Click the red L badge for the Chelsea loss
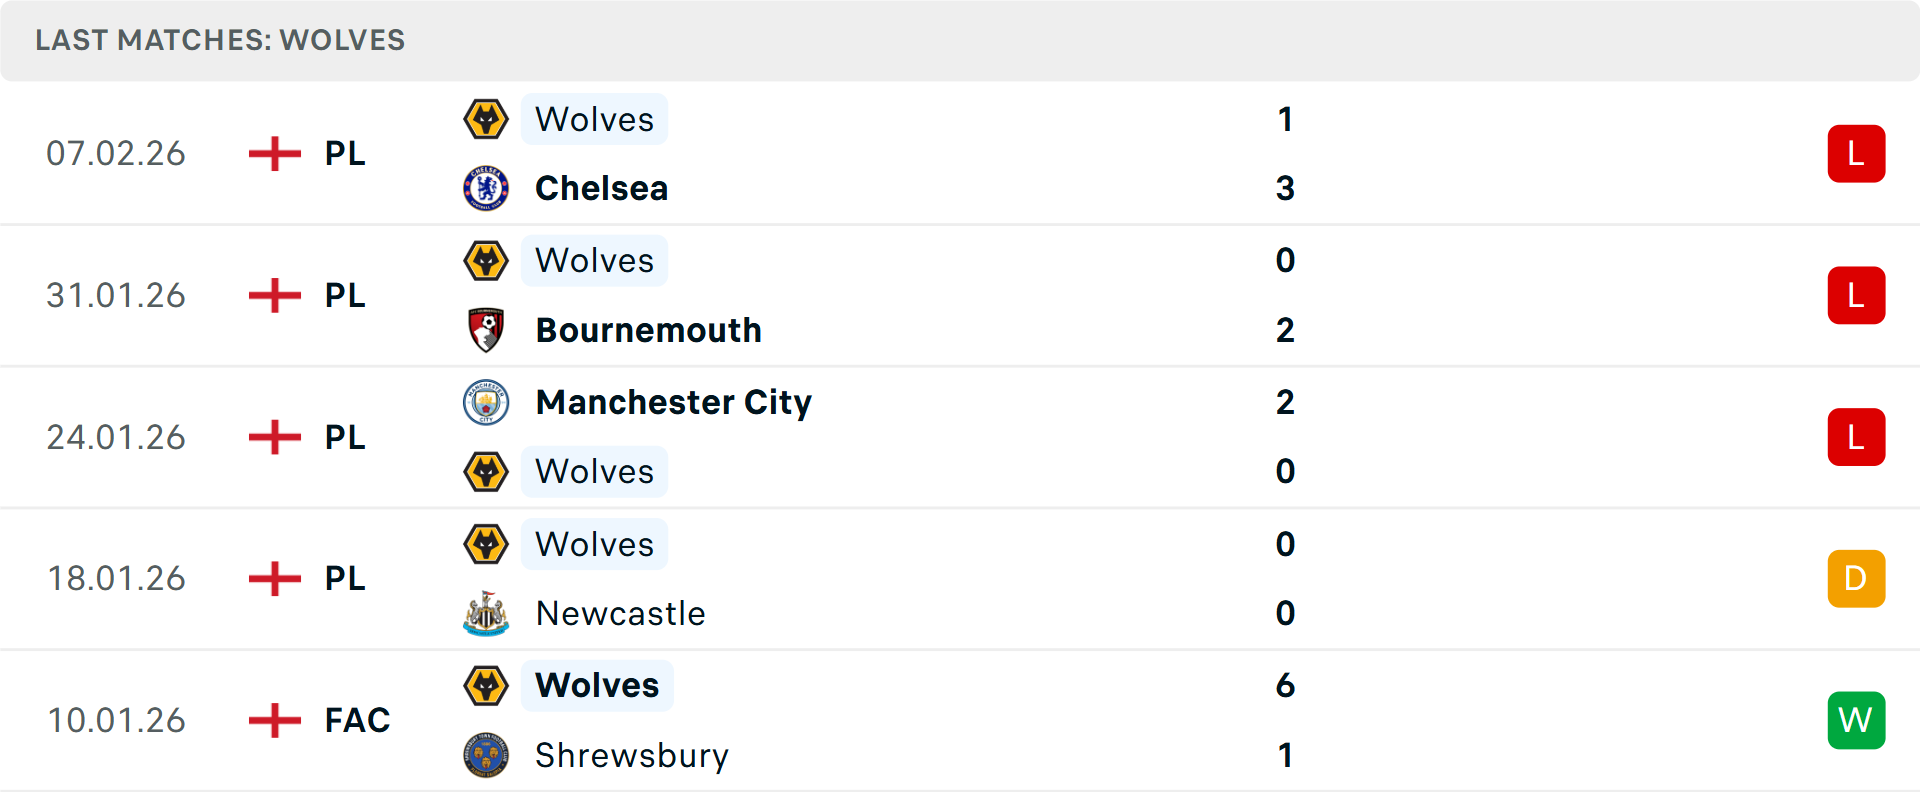Screen dimensions: 1920x792 tap(1856, 153)
